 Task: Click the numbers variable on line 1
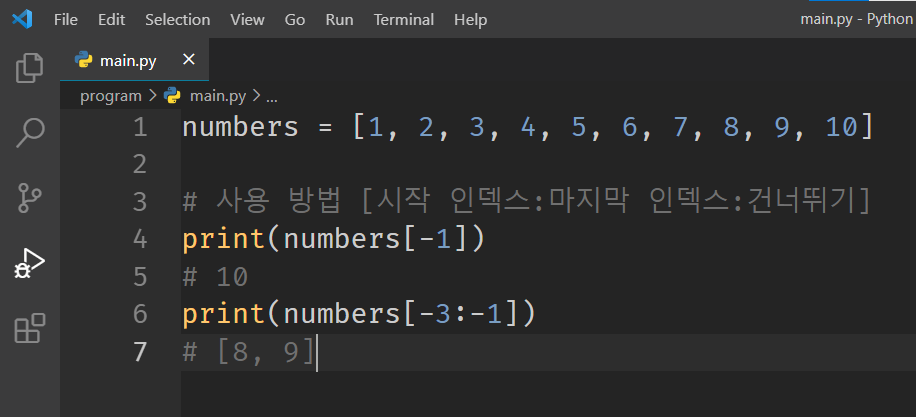[x=240, y=127]
